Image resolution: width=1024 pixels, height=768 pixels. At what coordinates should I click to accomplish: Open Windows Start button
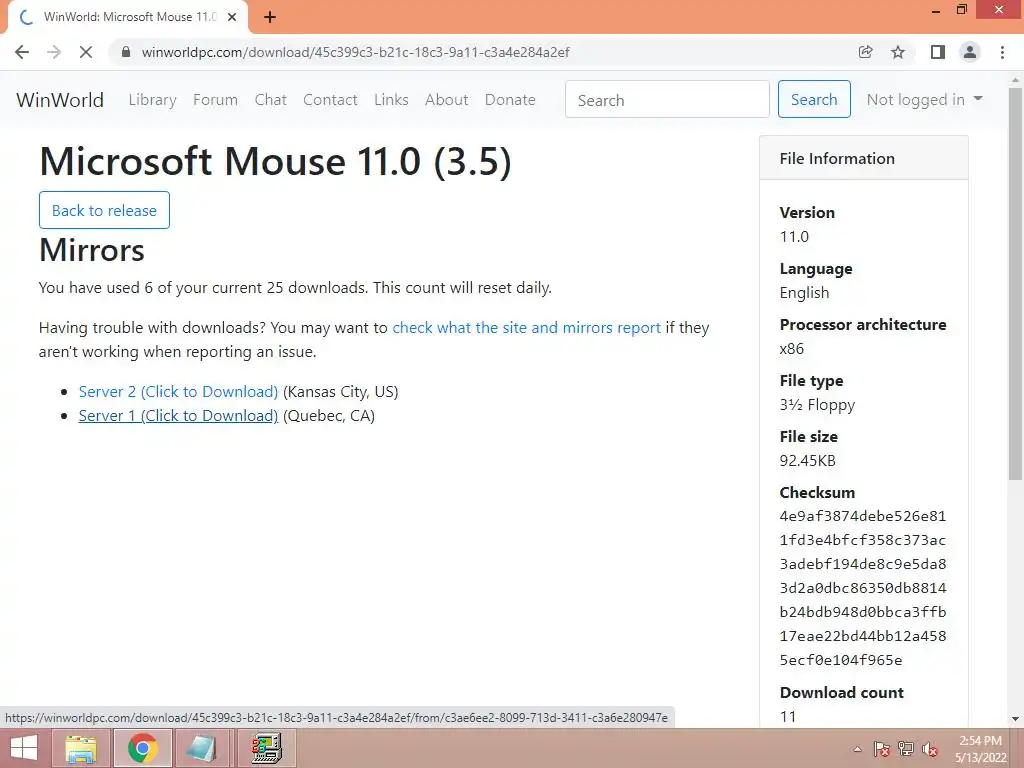coord(24,748)
